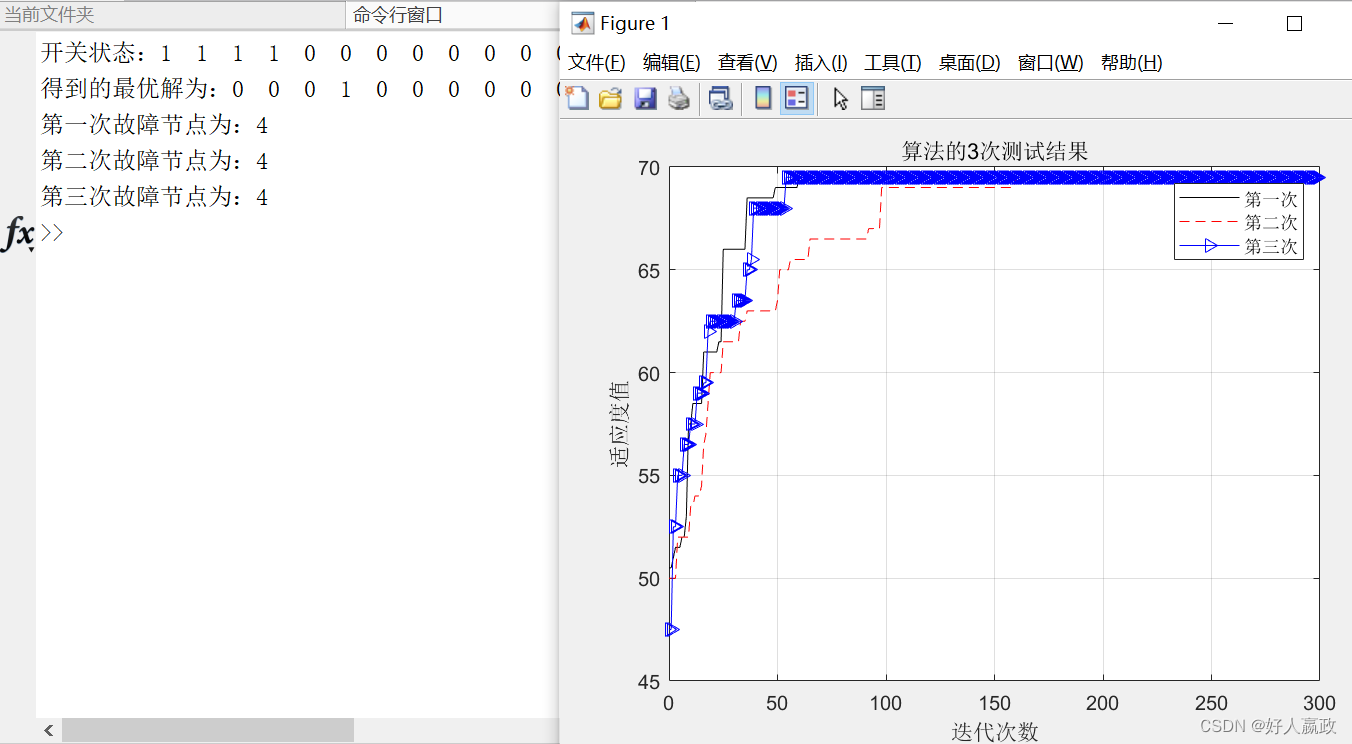Click the y-axis tick label 50
The height and width of the screenshot is (744, 1352).
(649, 579)
